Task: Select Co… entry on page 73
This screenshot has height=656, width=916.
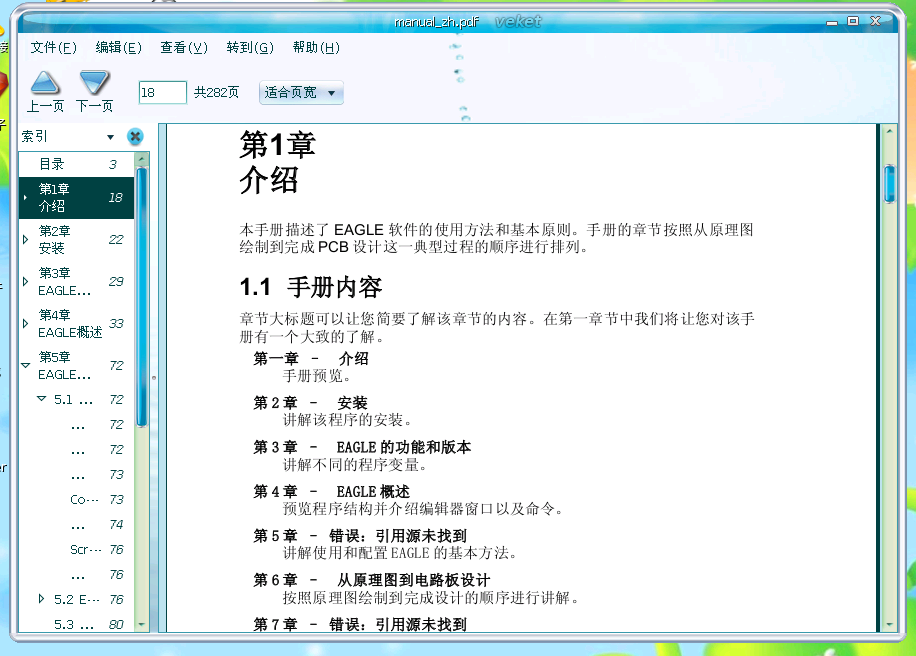Action: coord(77,499)
